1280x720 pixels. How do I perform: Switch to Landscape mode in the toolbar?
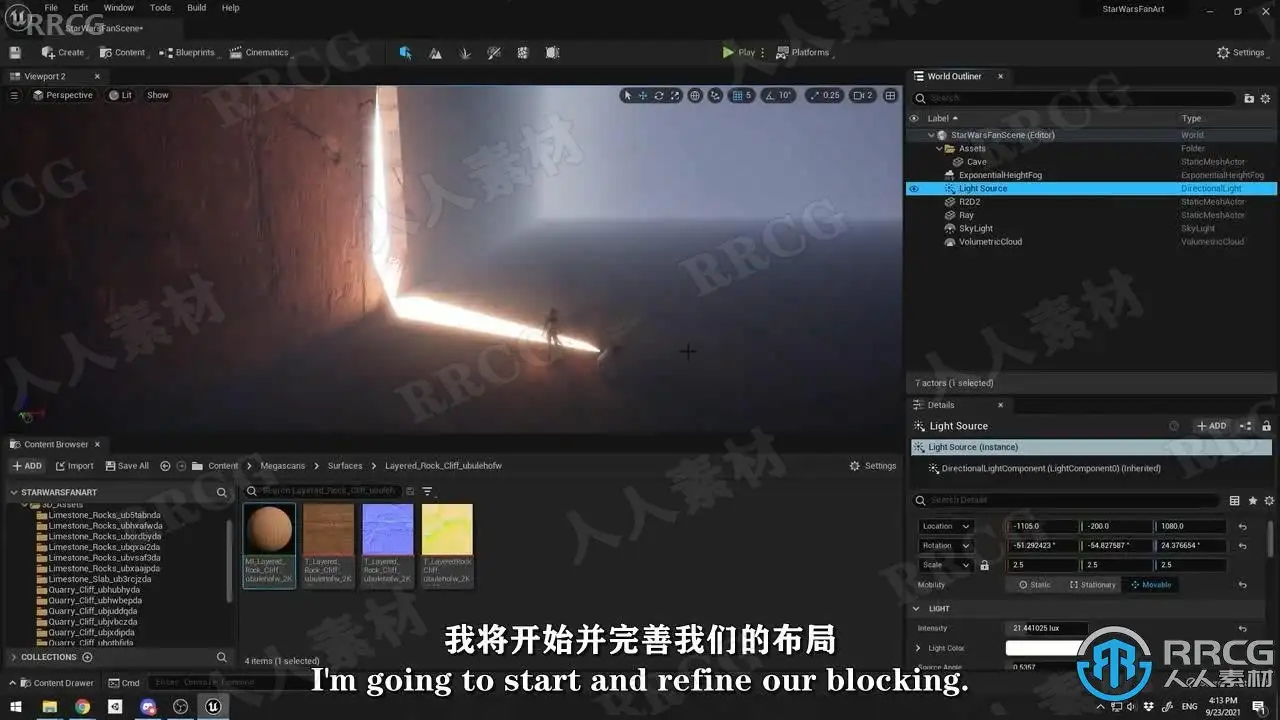[436, 52]
